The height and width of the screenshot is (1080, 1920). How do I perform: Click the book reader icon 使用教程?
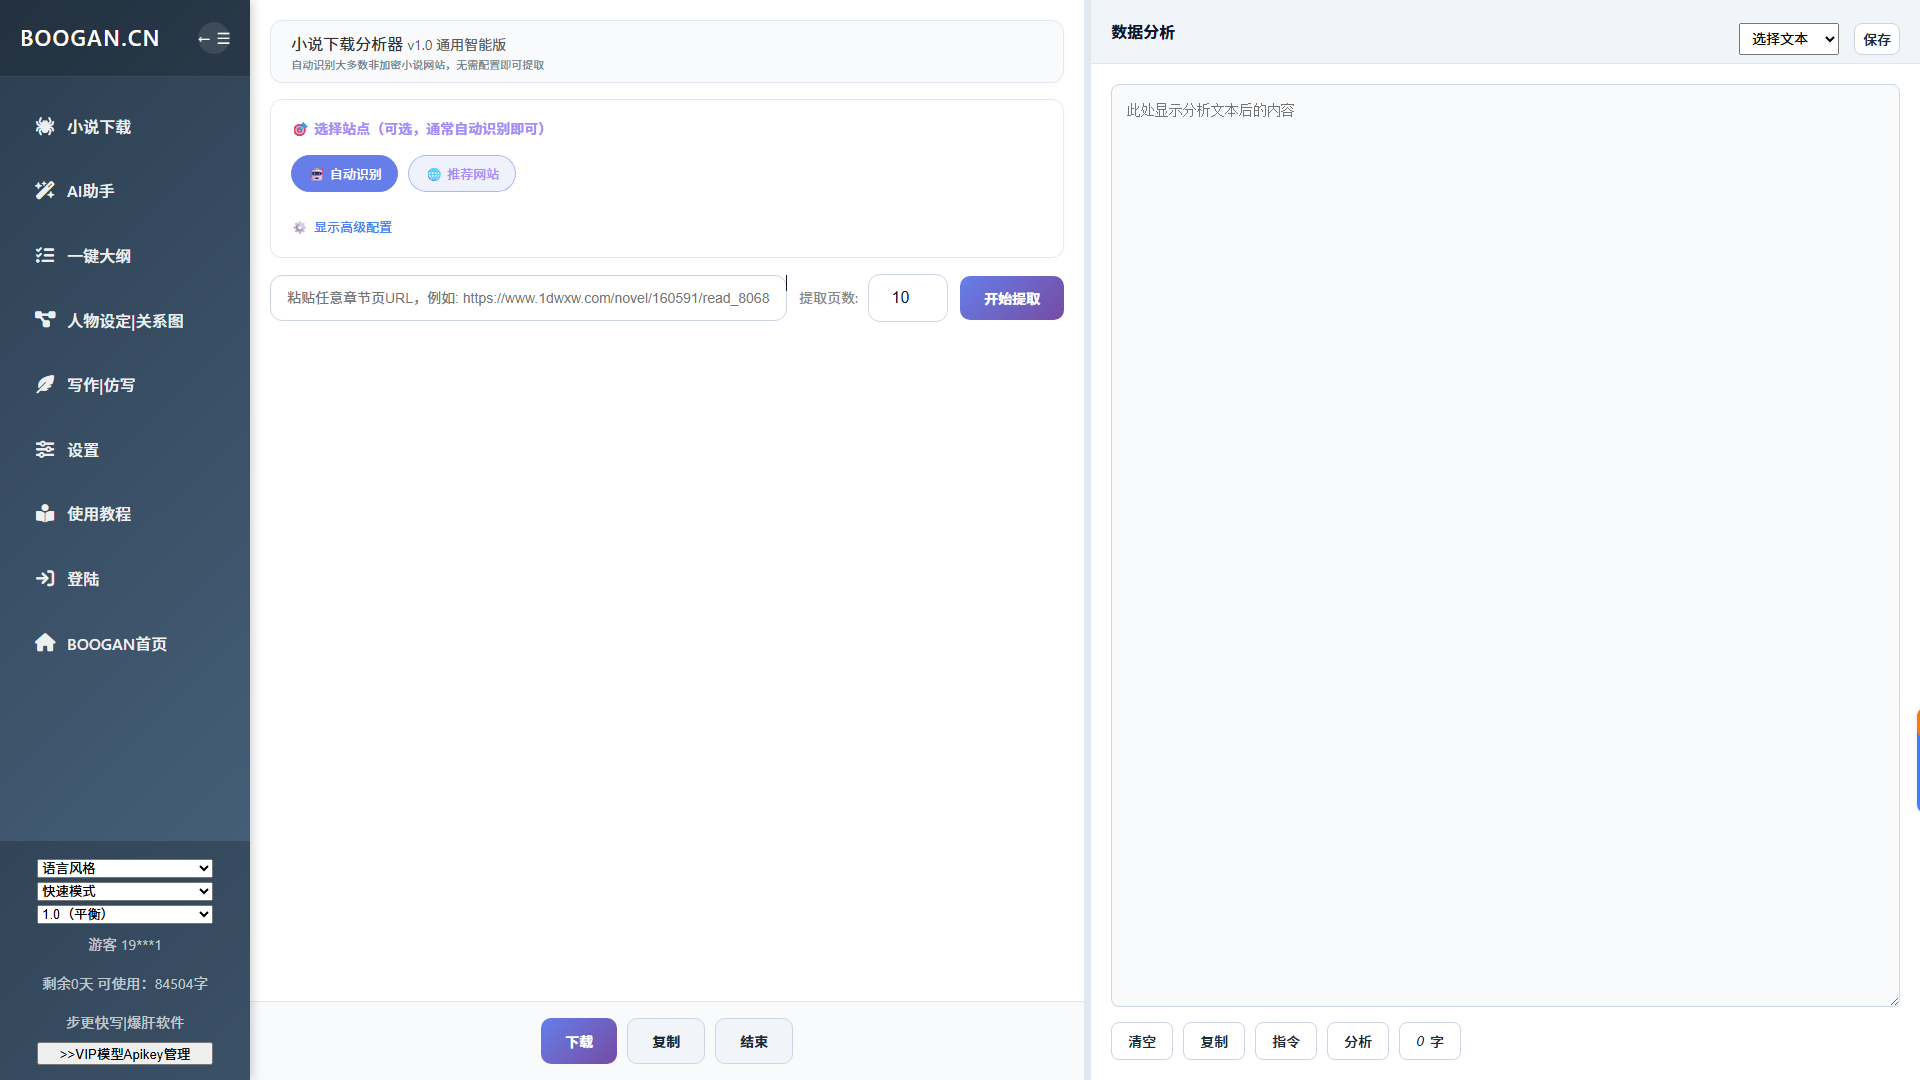(45, 513)
